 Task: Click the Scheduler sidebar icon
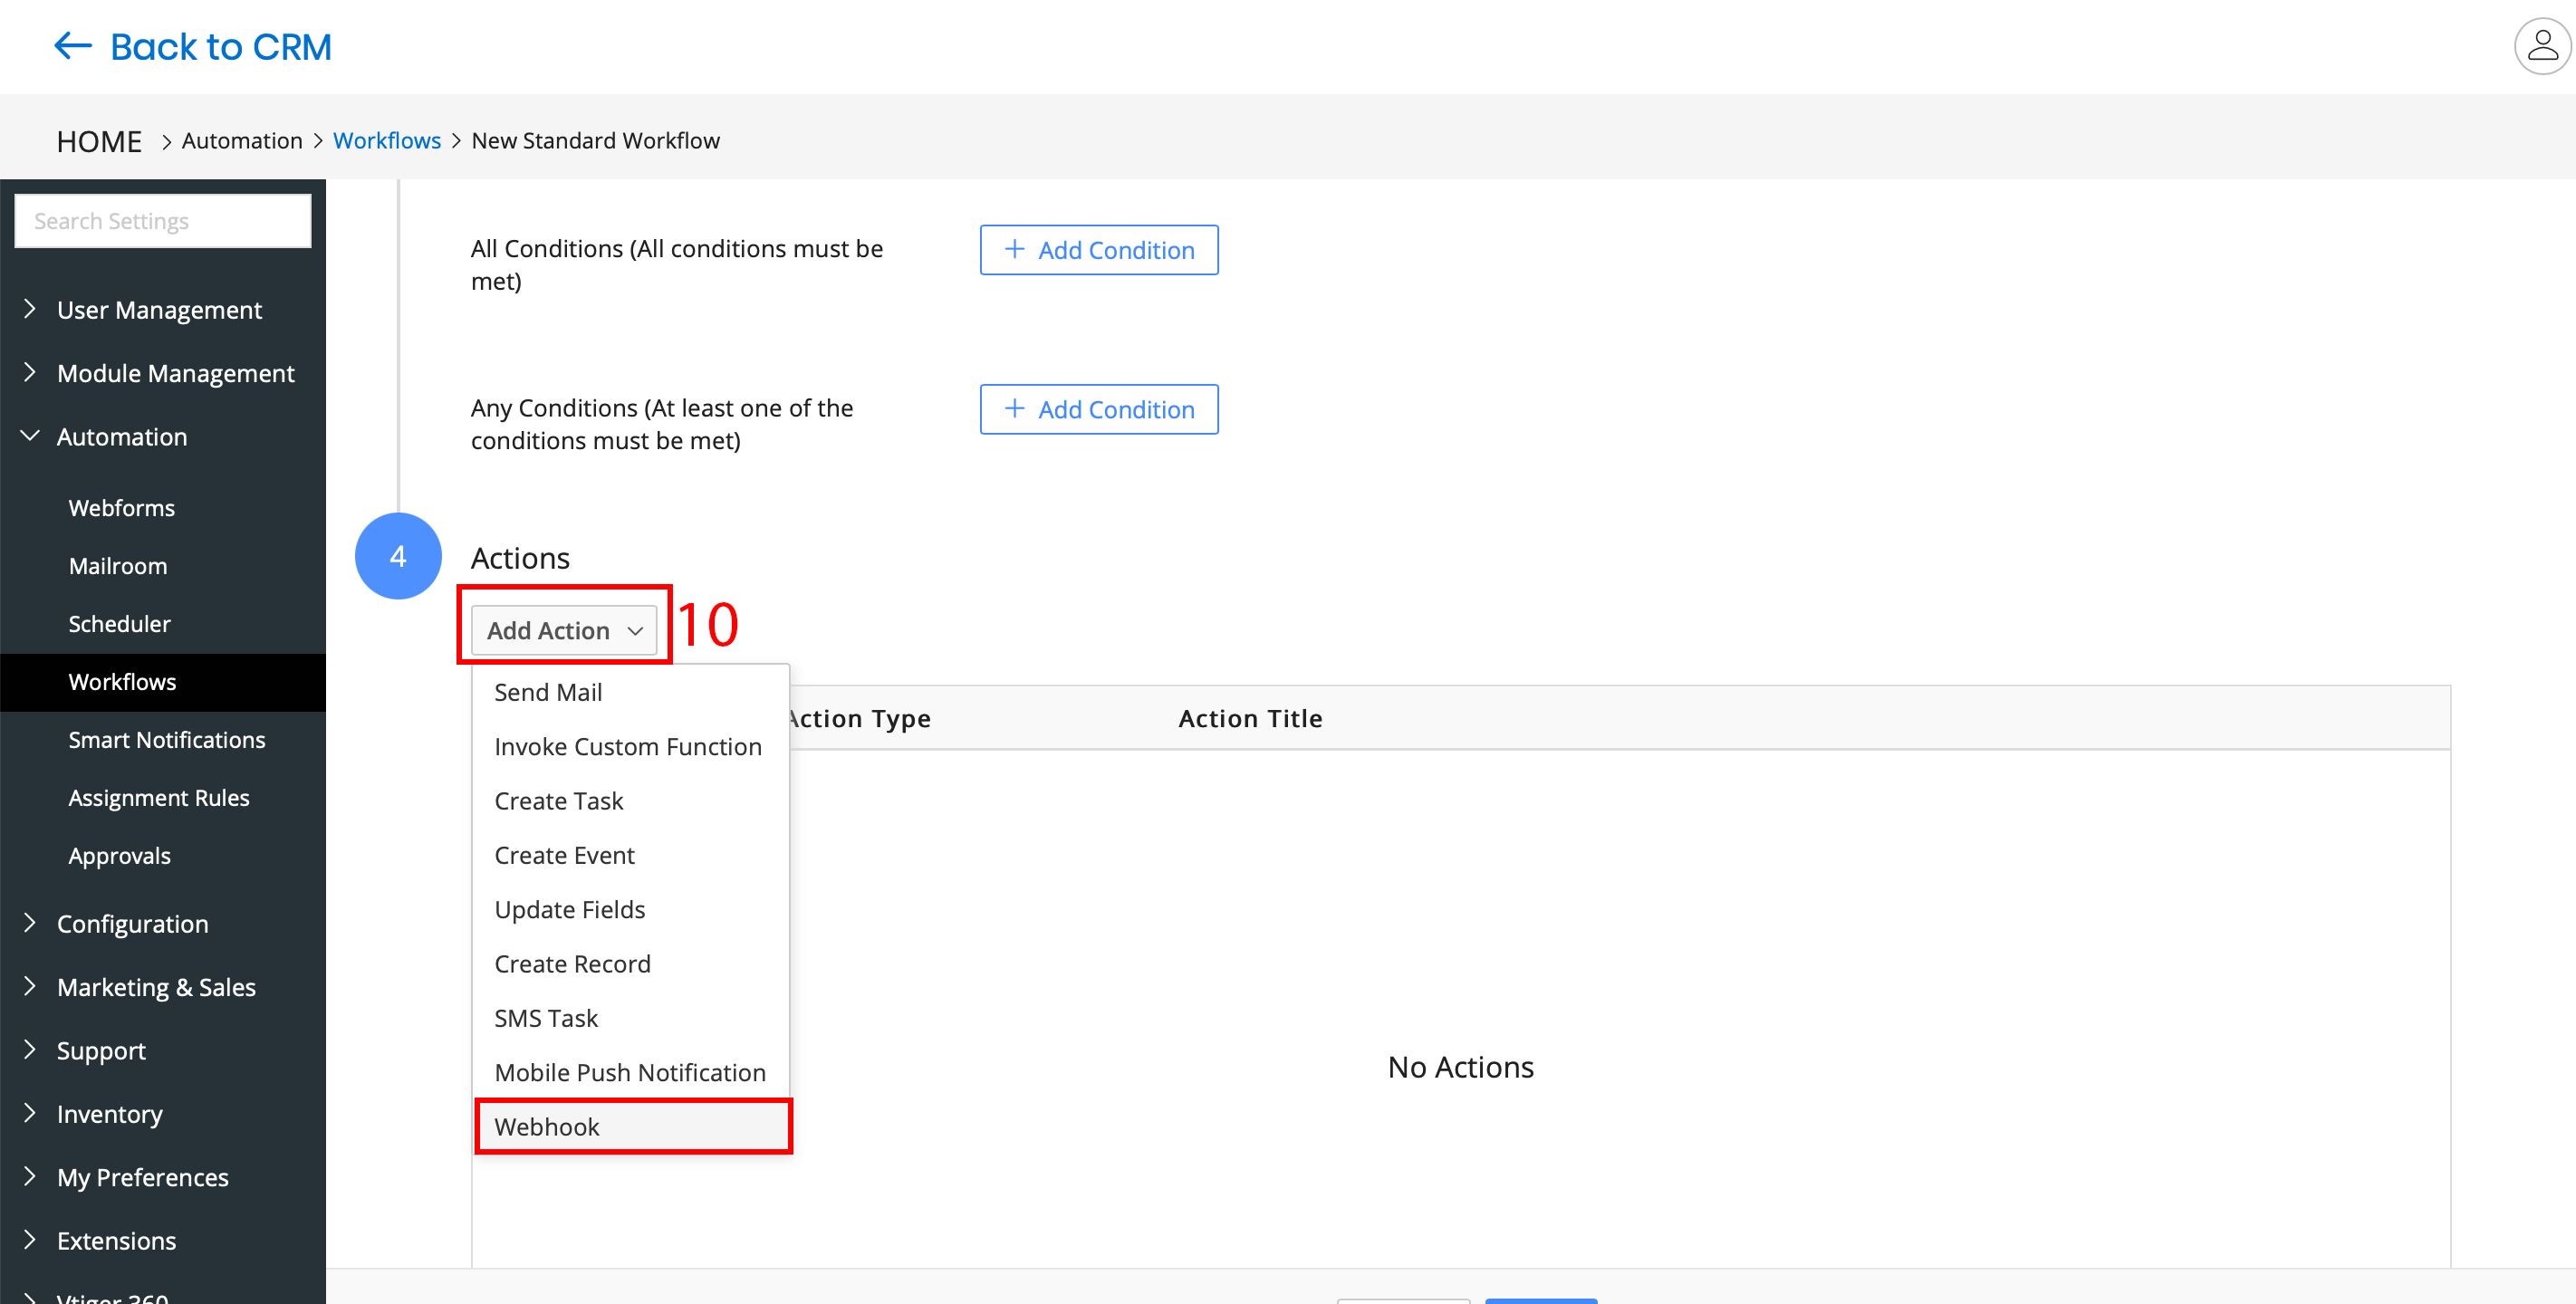click(118, 622)
